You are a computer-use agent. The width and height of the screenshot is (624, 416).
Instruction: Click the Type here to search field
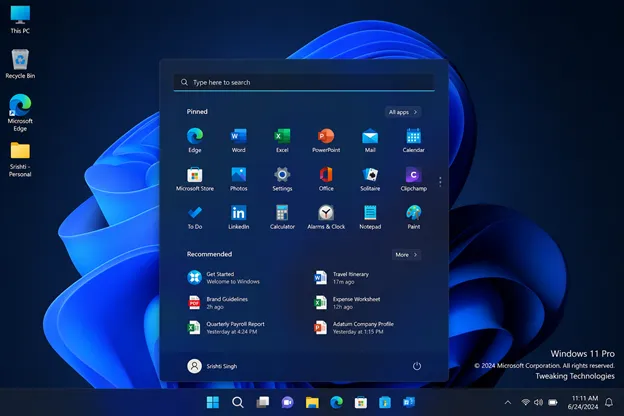pyautogui.click(x=304, y=82)
